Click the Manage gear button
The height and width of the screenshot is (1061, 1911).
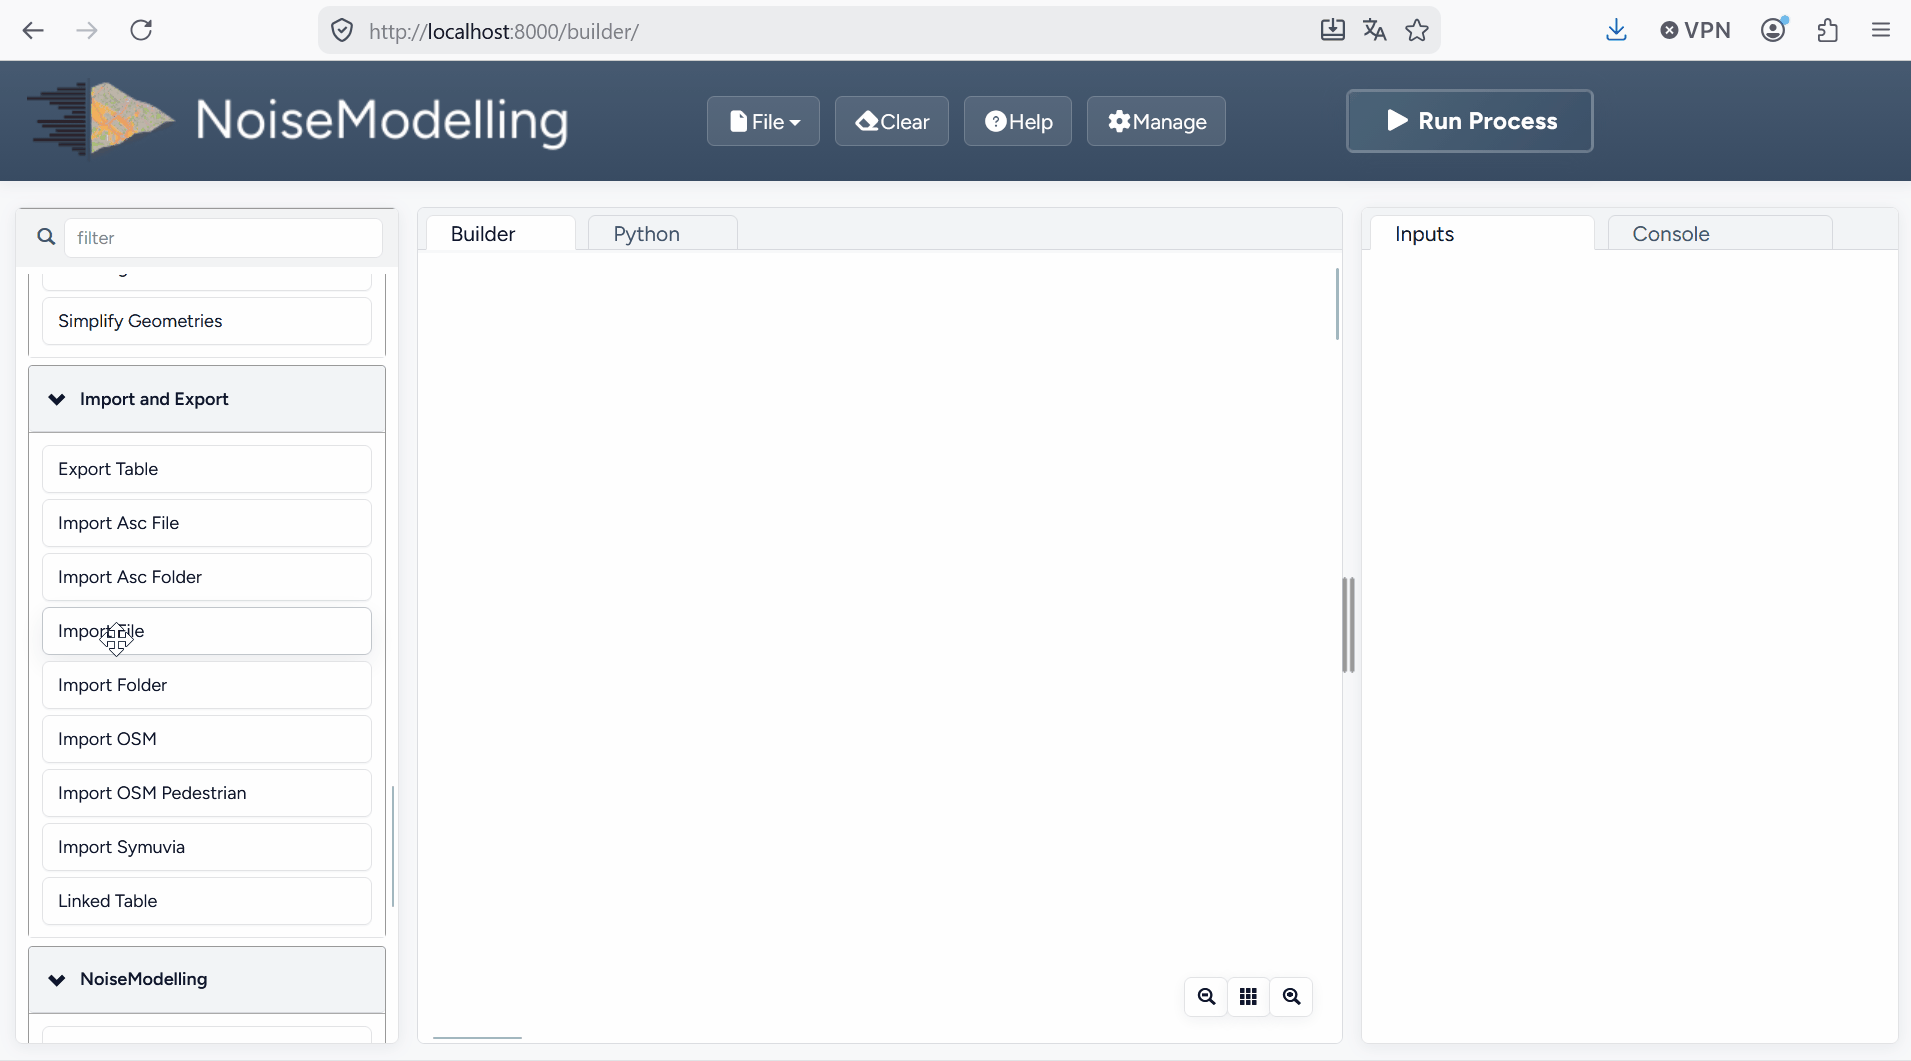click(1156, 121)
